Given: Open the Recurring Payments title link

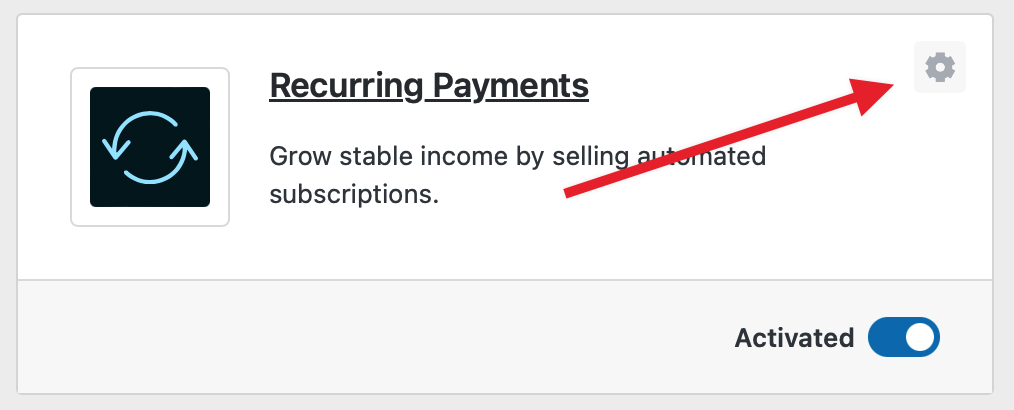Looking at the screenshot, I should [x=429, y=86].
